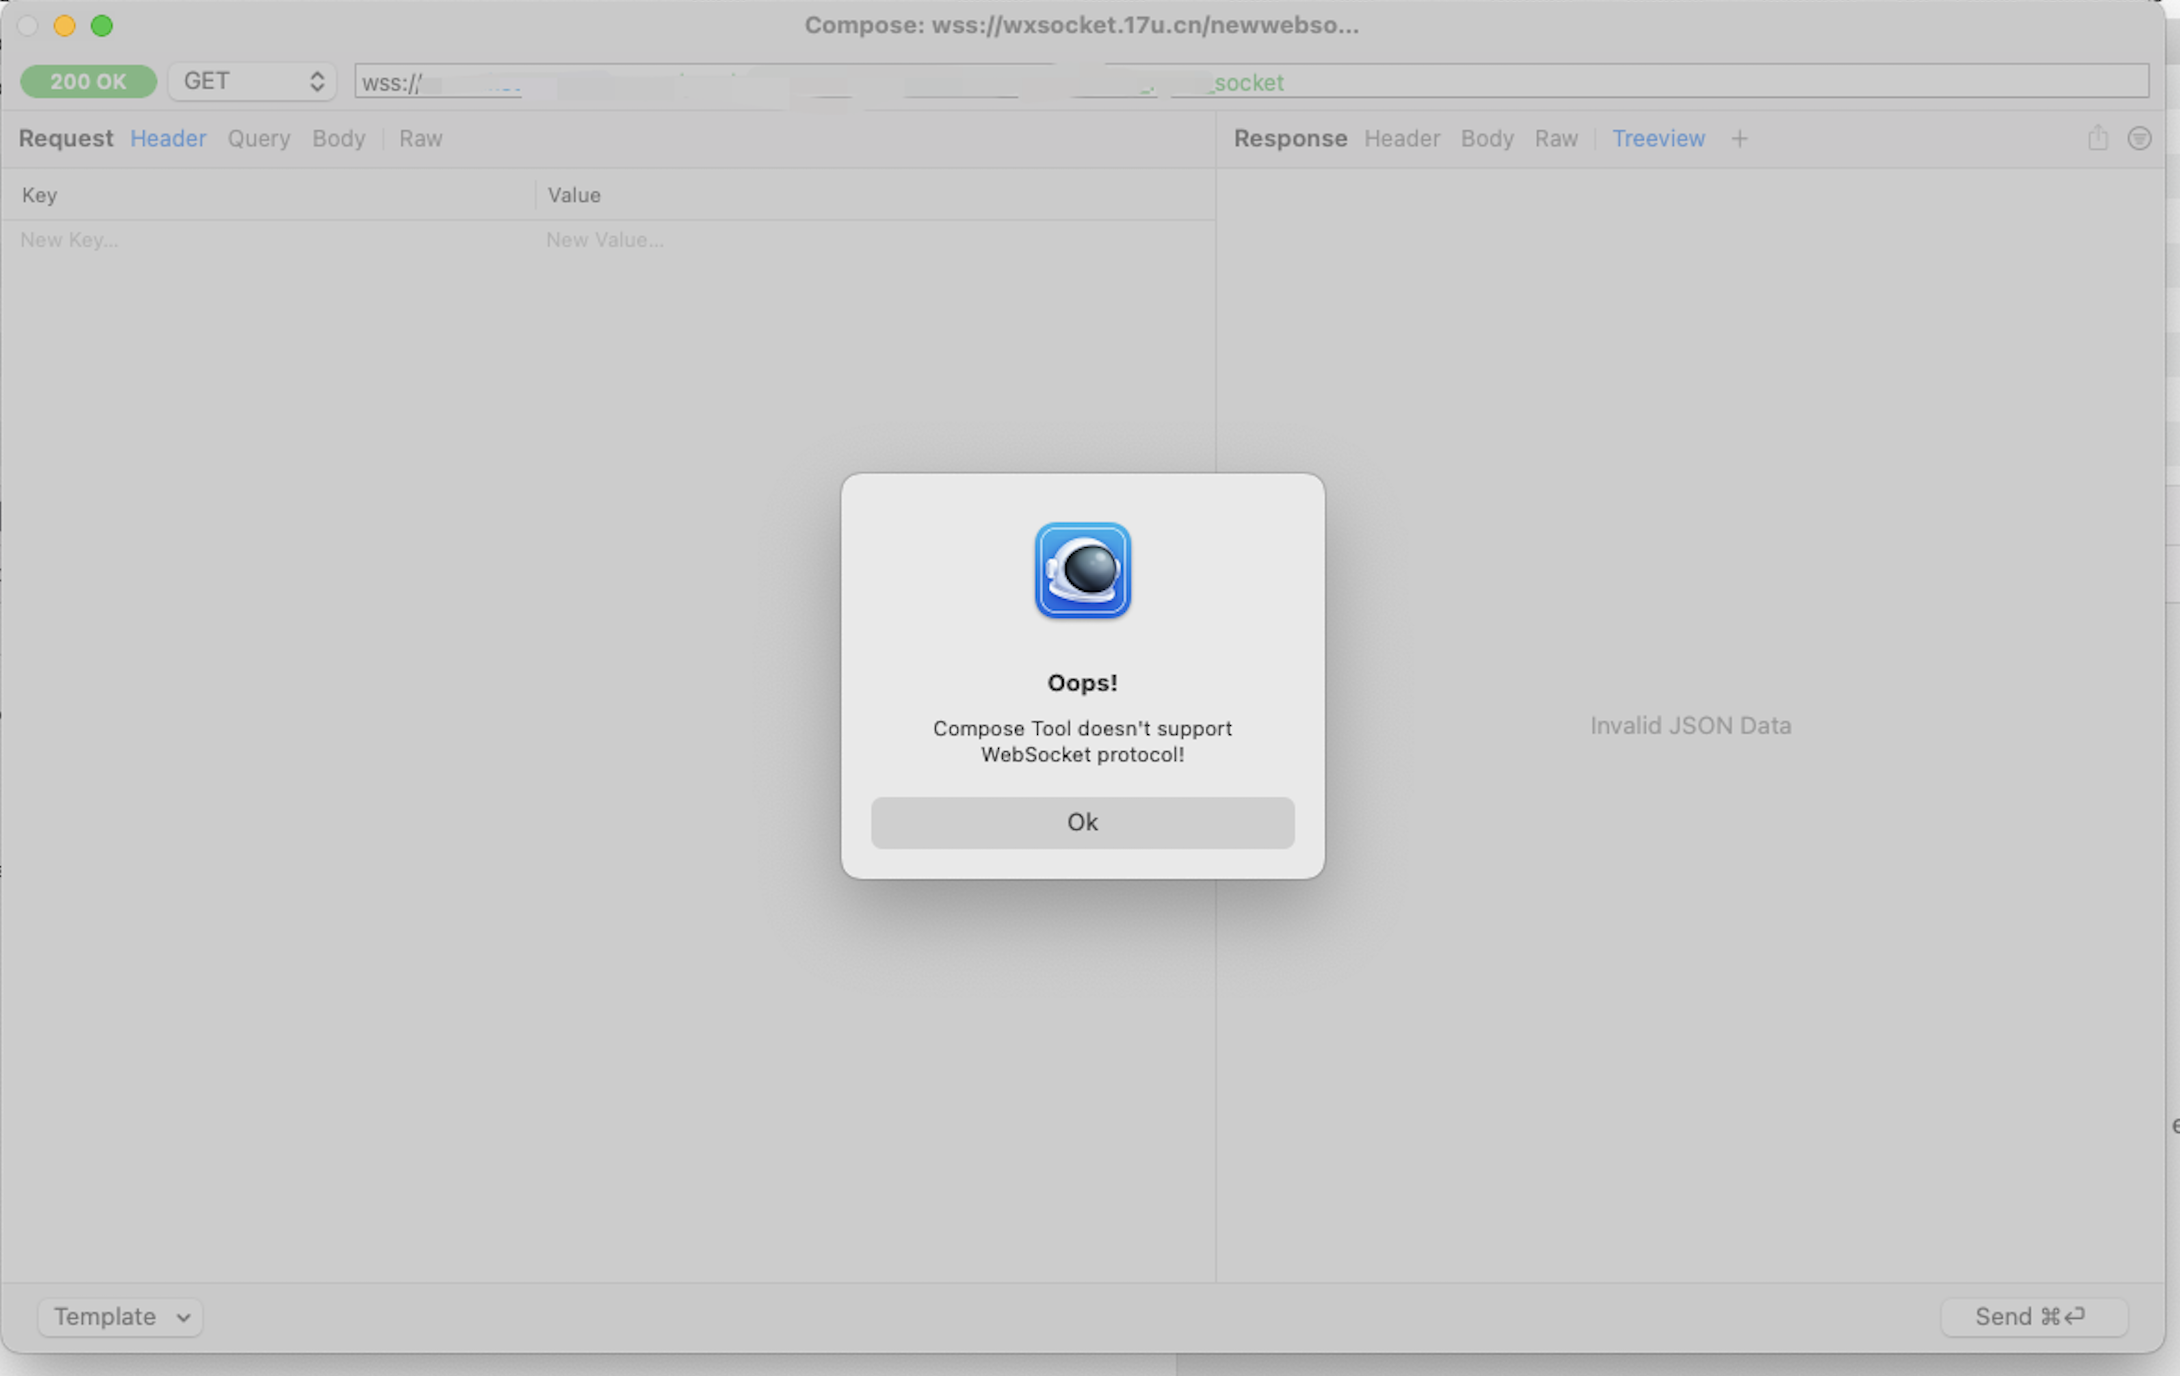Viewport: 2180px width, 1376px height.
Task: View the response Raw tab
Action: (1555, 138)
